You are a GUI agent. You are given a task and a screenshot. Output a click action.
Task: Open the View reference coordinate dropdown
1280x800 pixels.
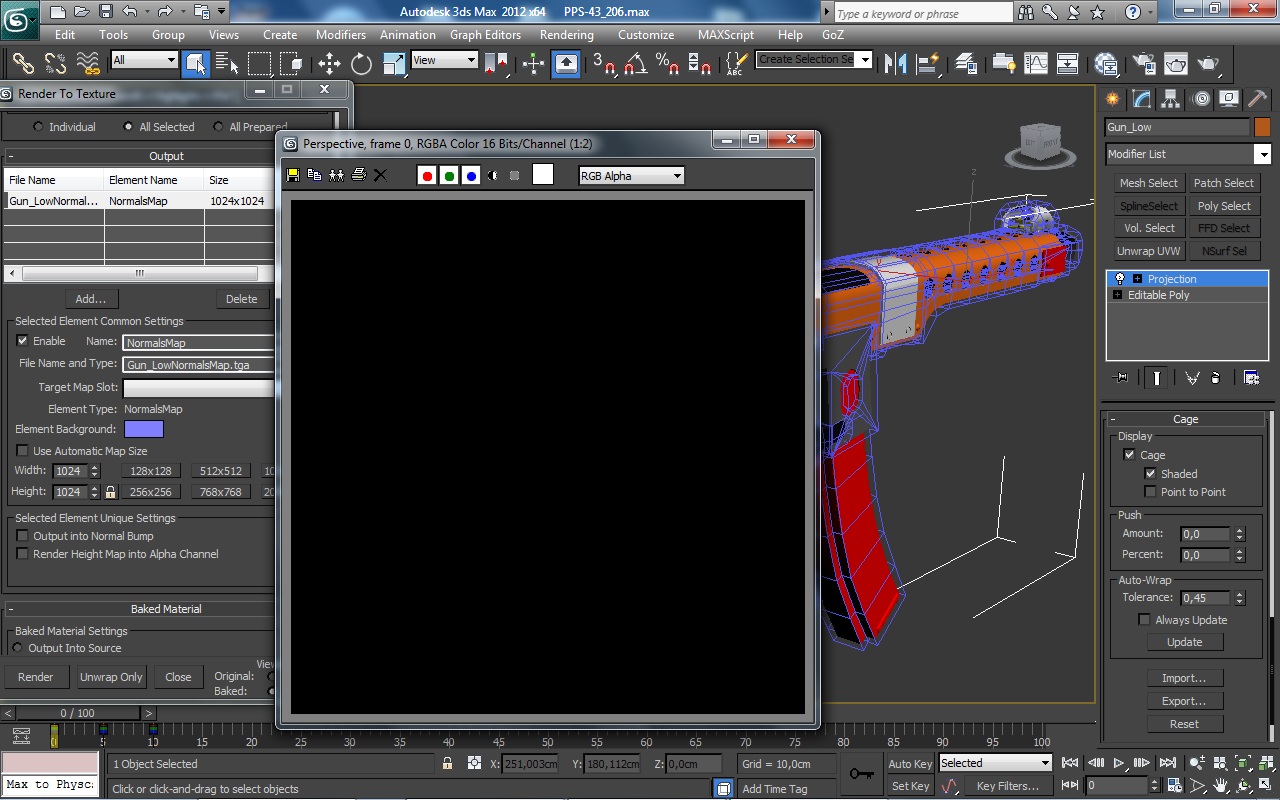(444, 60)
